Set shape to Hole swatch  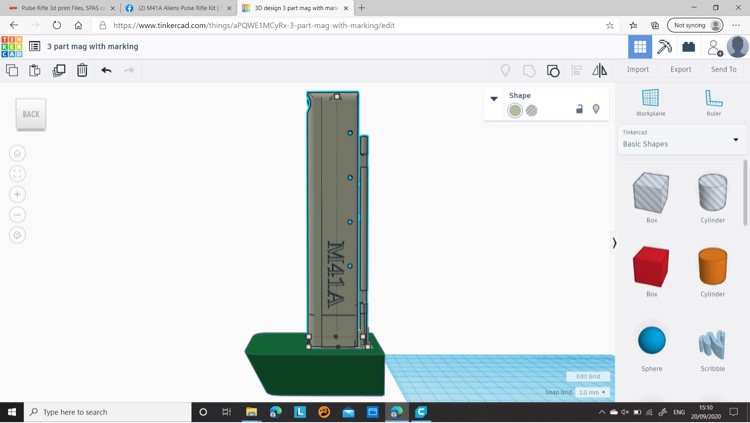click(531, 111)
